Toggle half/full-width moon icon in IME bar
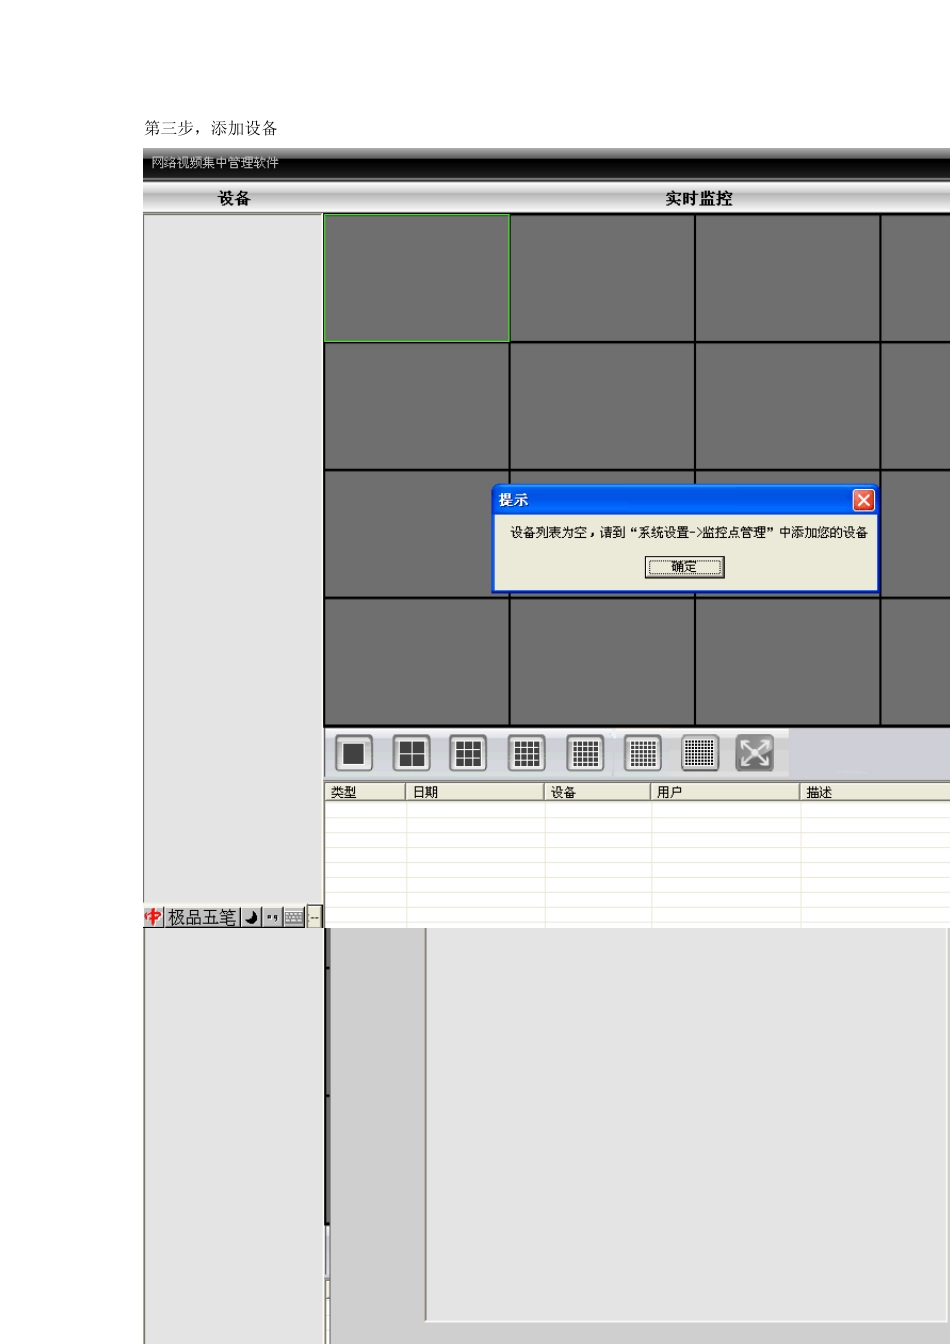Image resolution: width=950 pixels, height=1344 pixels. [251, 916]
